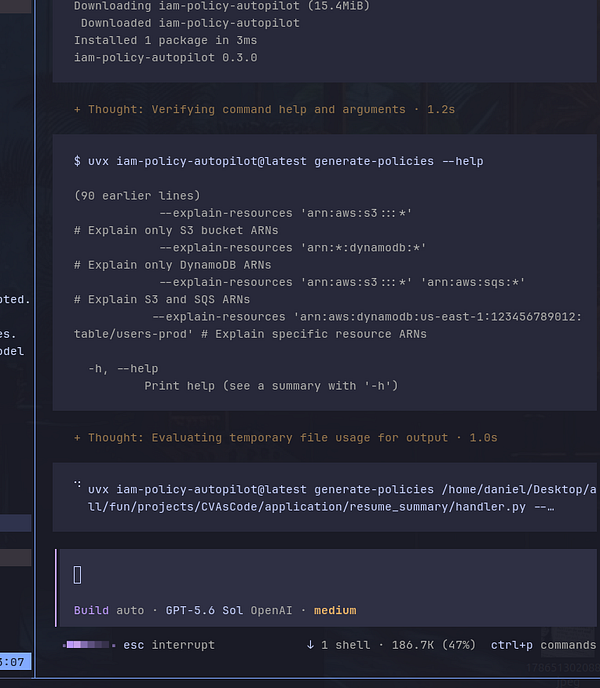Image resolution: width=600 pixels, height=688 pixels.
Task: Click the 'uvx iam-policy-autopilot@latest generate-policies --help' command line
Action: tap(279, 161)
